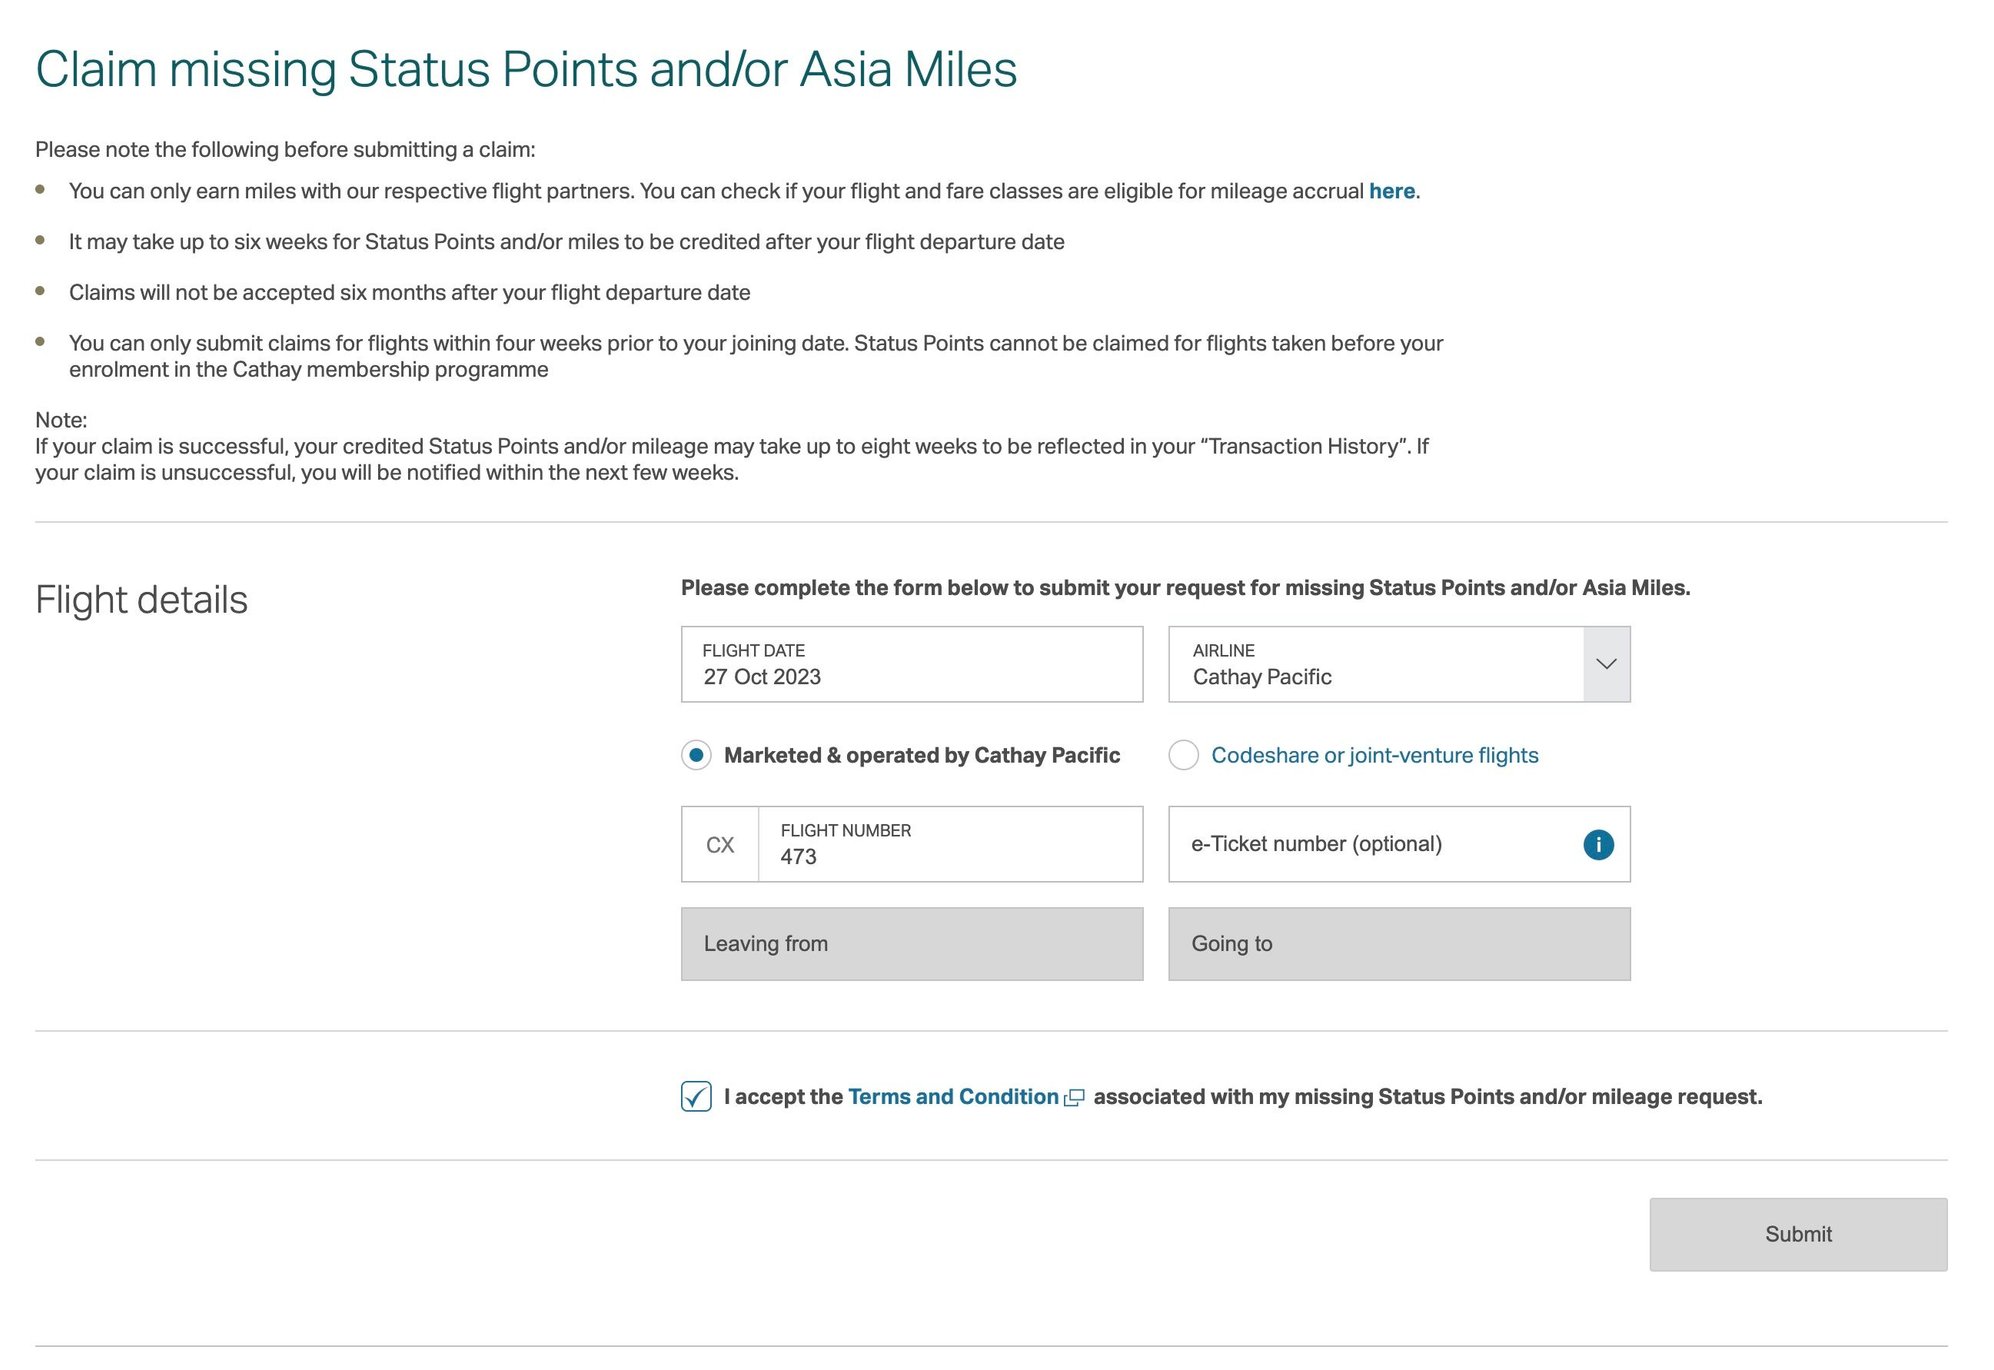Untick the accept Terms and Condition checkbox

[x=696, y=1097]
